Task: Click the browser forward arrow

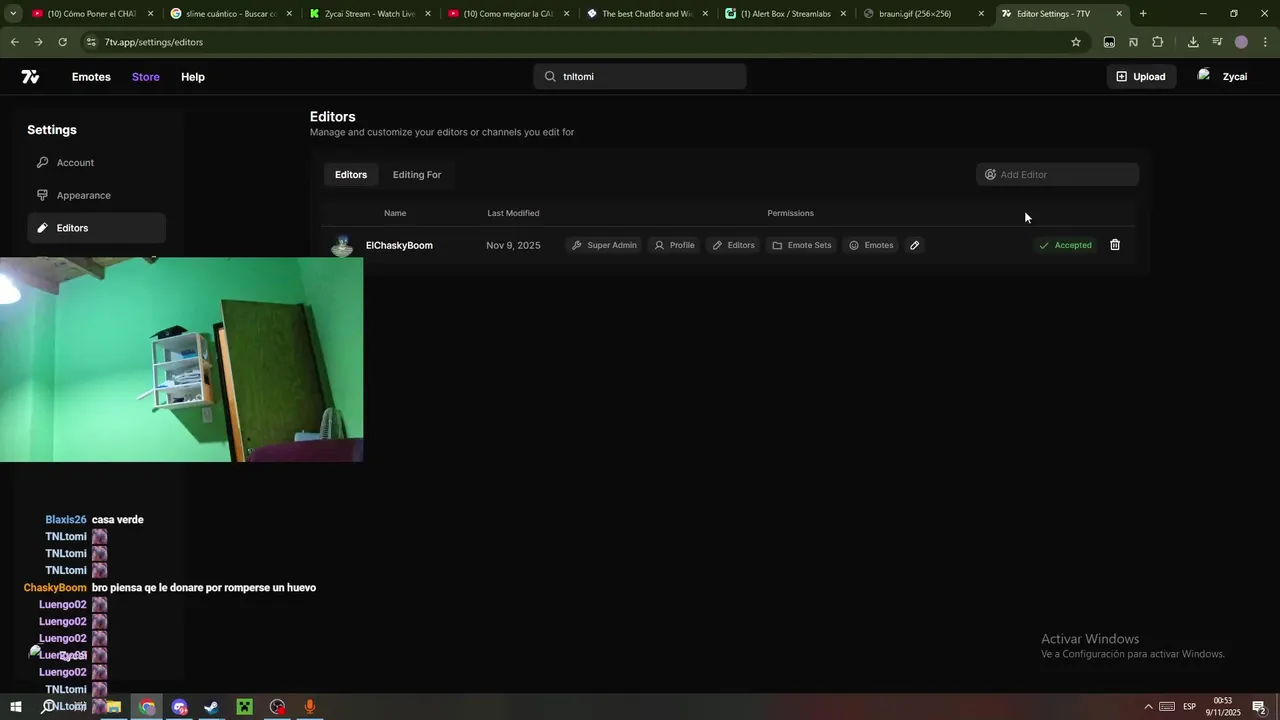Action: [x=38, y=42]
